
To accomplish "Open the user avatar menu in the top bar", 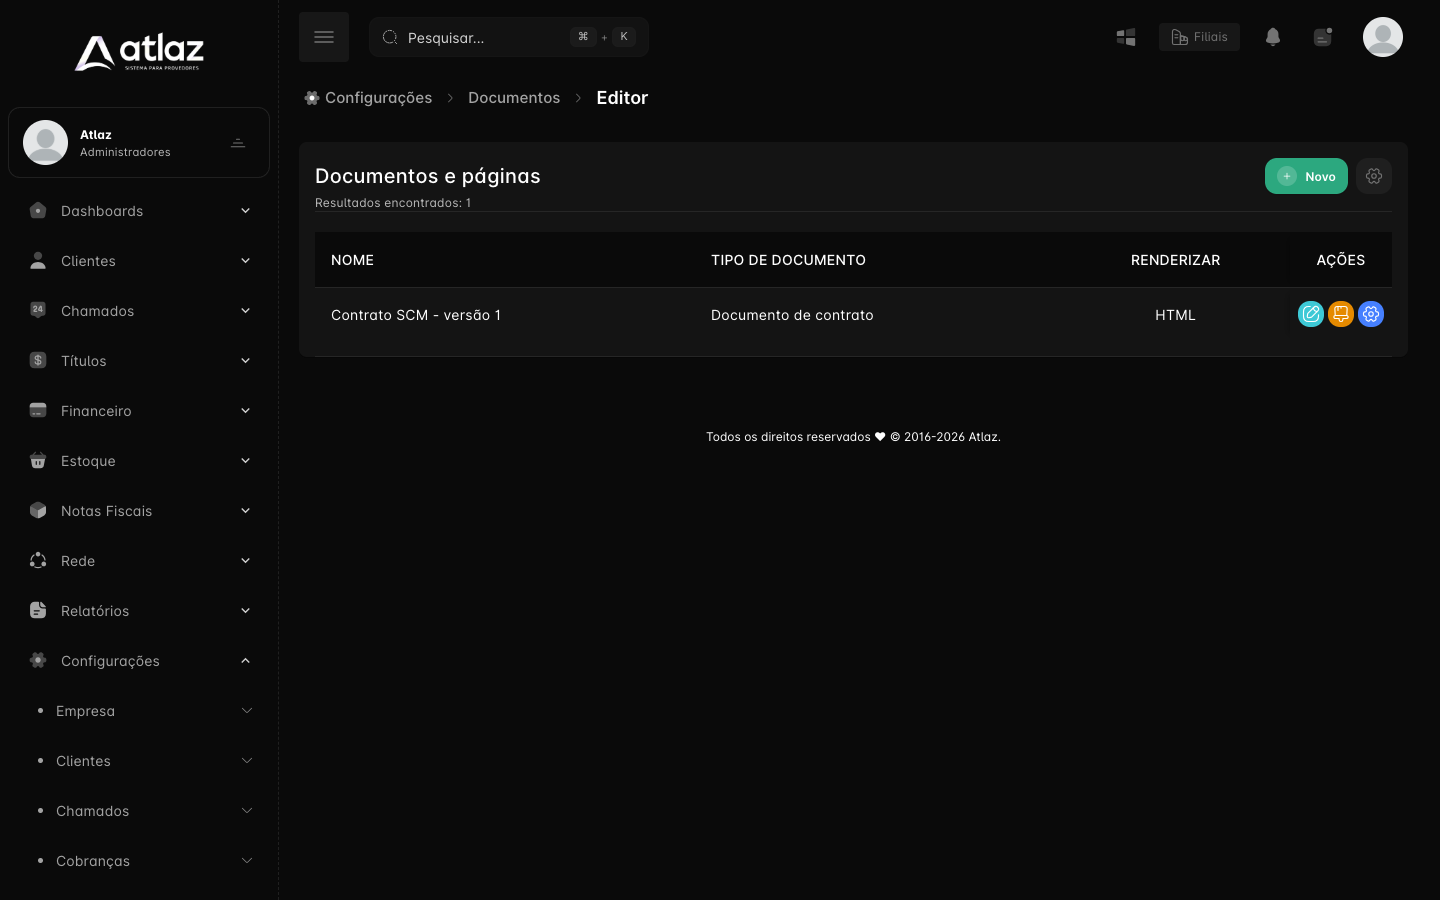I will click(1383, 37).
